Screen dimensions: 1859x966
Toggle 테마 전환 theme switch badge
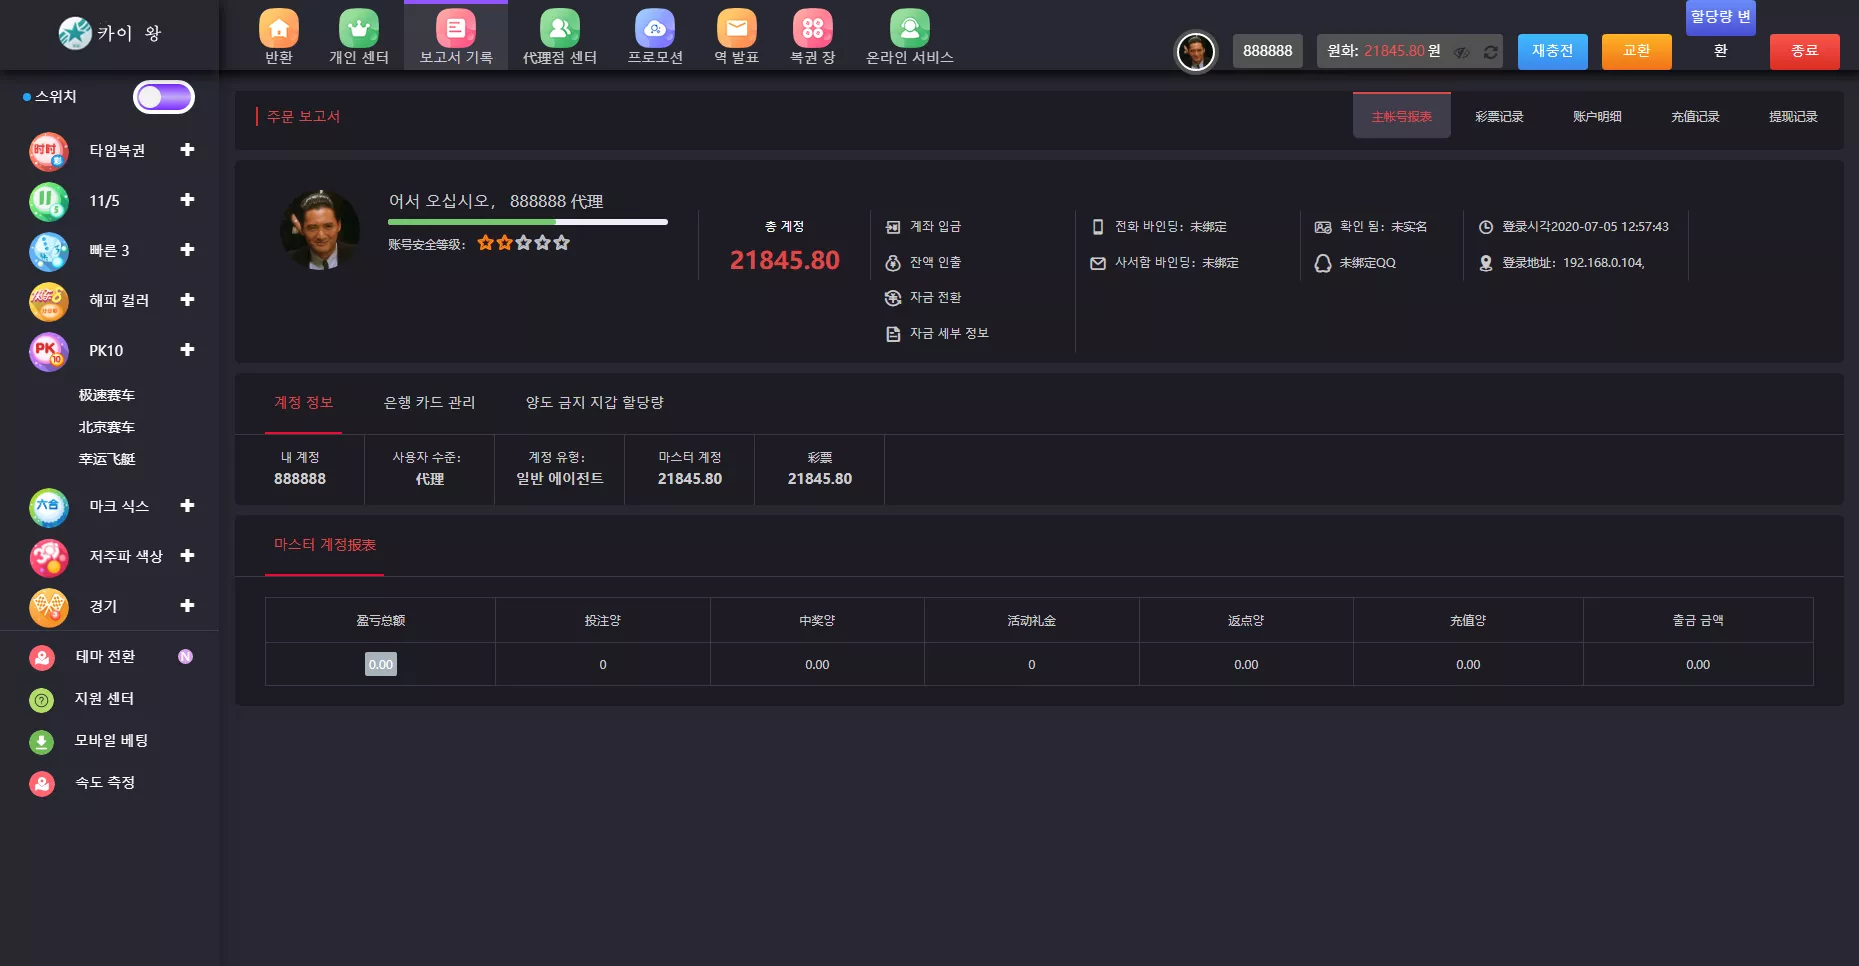pos(185,657)
